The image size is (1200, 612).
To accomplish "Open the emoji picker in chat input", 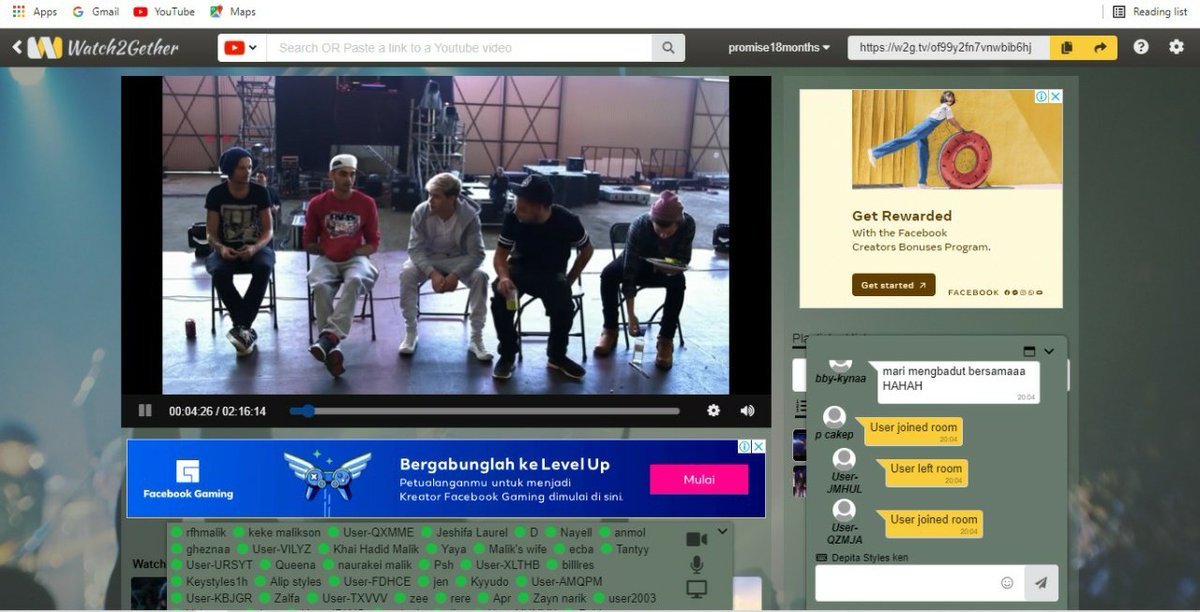I will pyautogui.click(x=1007, y=583).
